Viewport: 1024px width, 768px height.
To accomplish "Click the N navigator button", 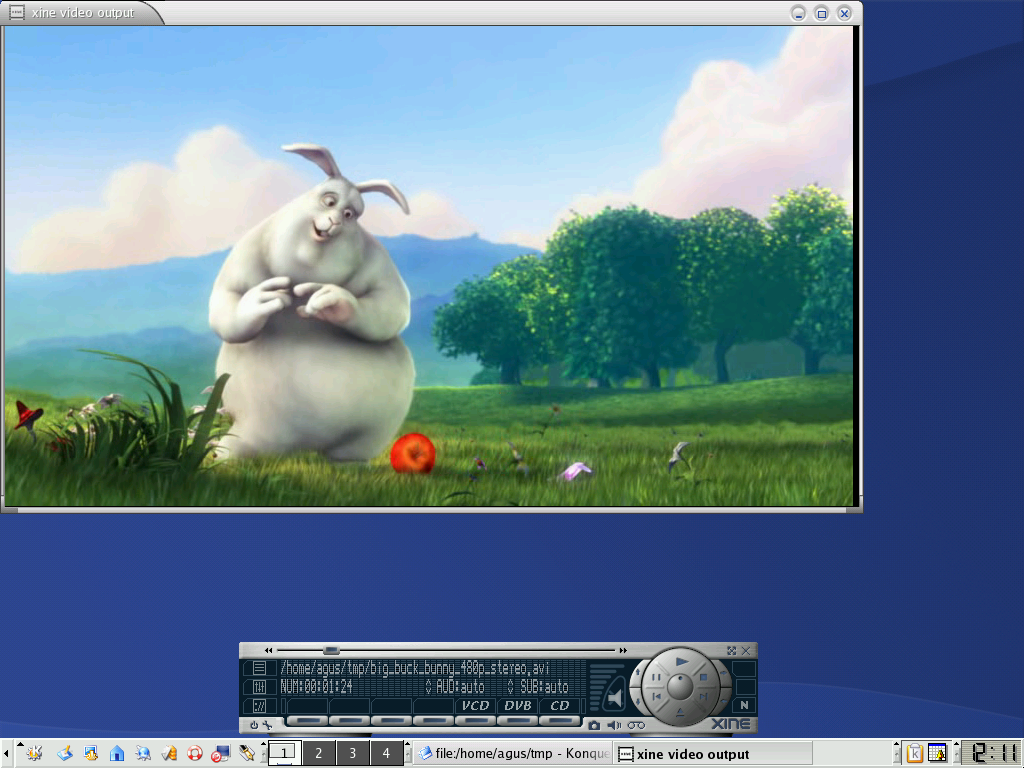I will coord(744,705).
